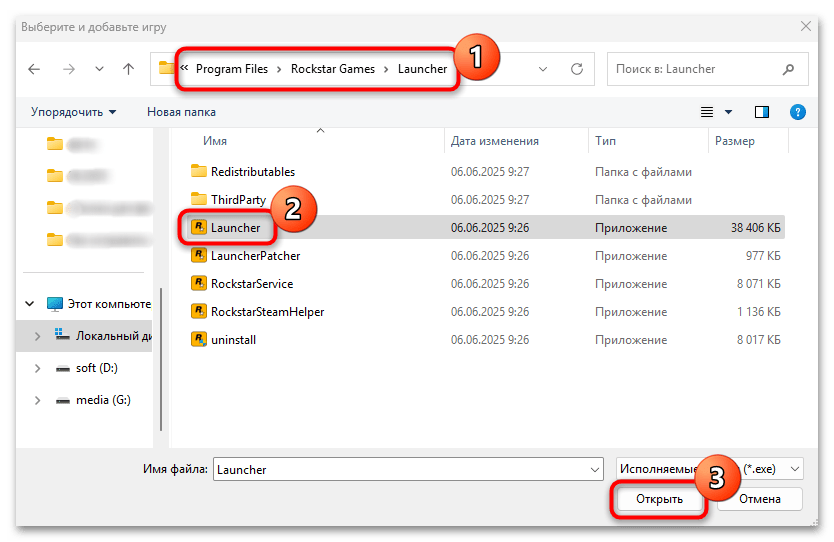Sort by Тип column header
This screenshot has width=834, height=542.
tap(605, 141)
